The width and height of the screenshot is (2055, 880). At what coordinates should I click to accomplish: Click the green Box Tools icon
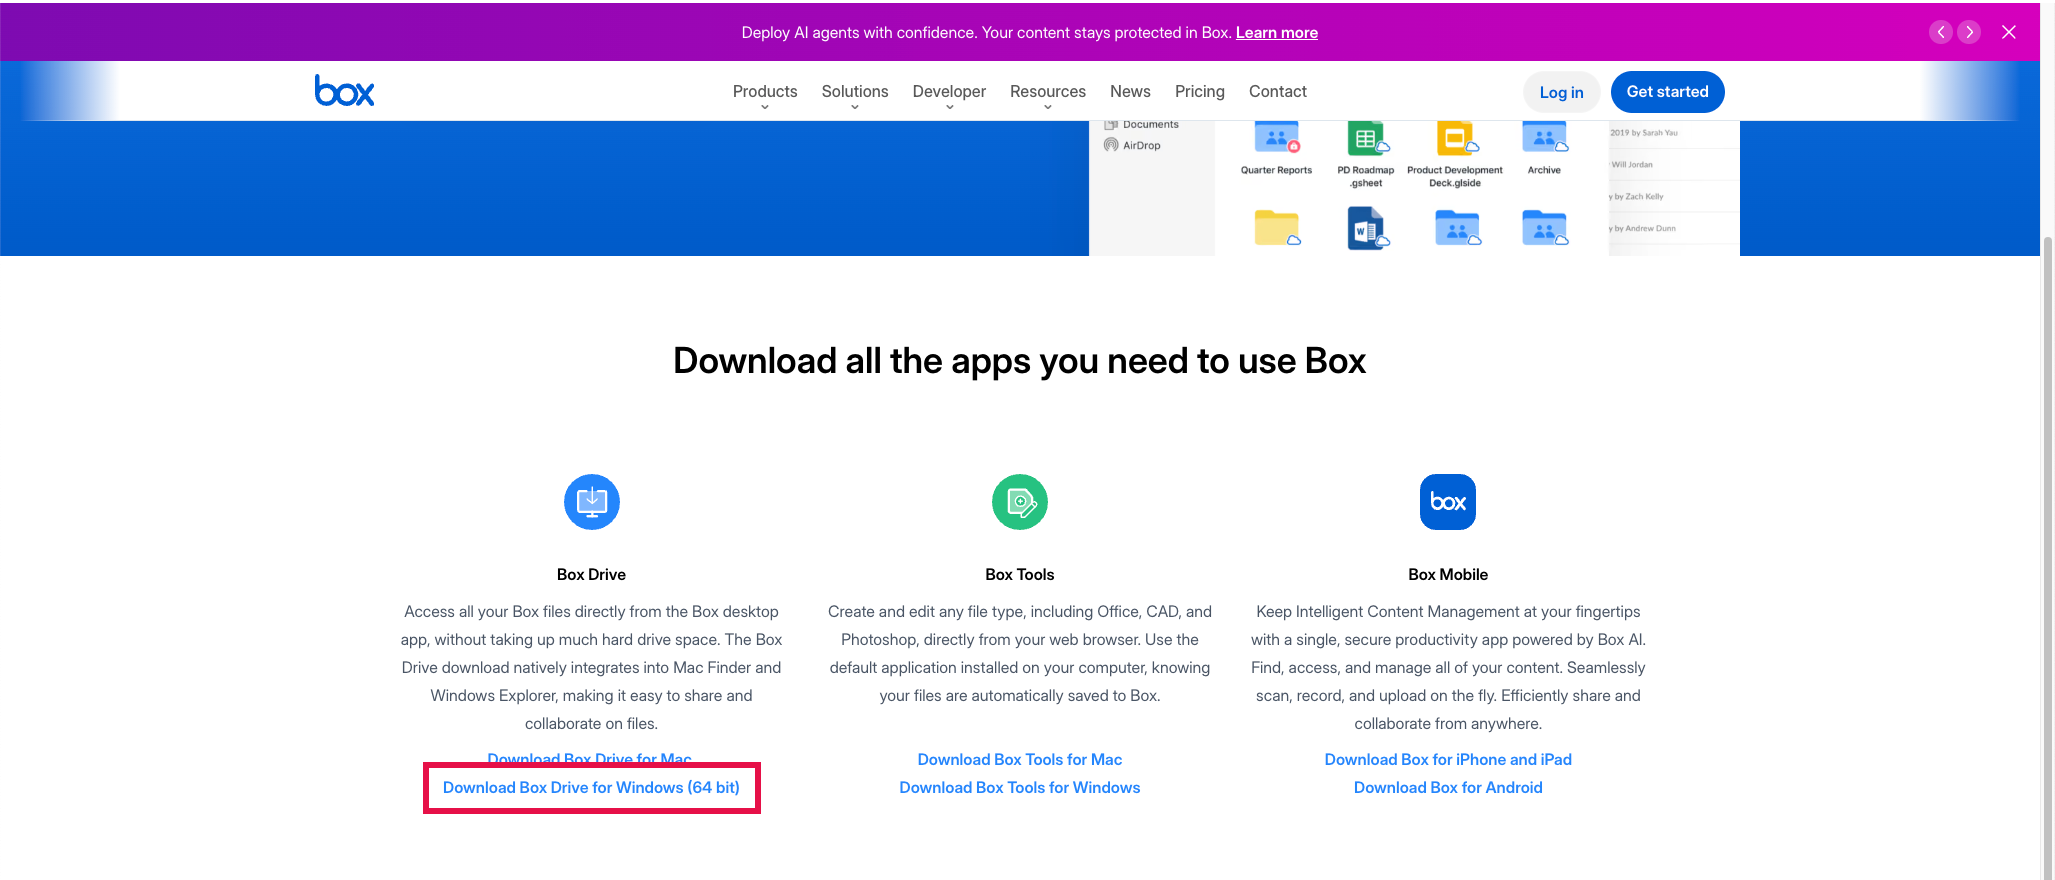[x=1020, y=502]
